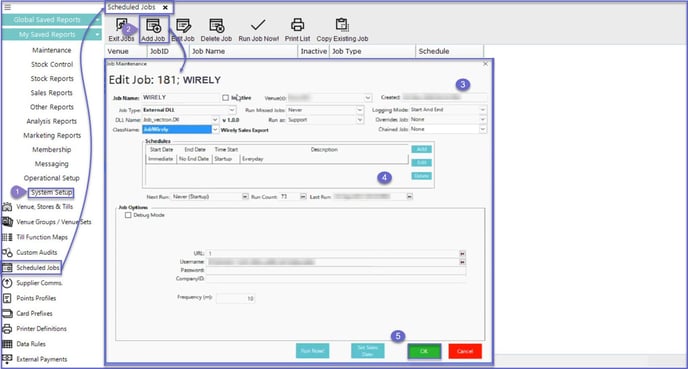Click the Edit Job toolbar icon
688x369 pixels.
click(183, 25)
